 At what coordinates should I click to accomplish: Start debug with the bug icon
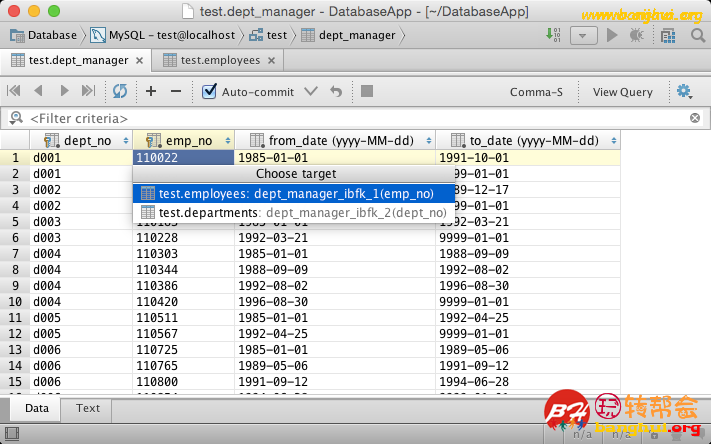(637, 35)
